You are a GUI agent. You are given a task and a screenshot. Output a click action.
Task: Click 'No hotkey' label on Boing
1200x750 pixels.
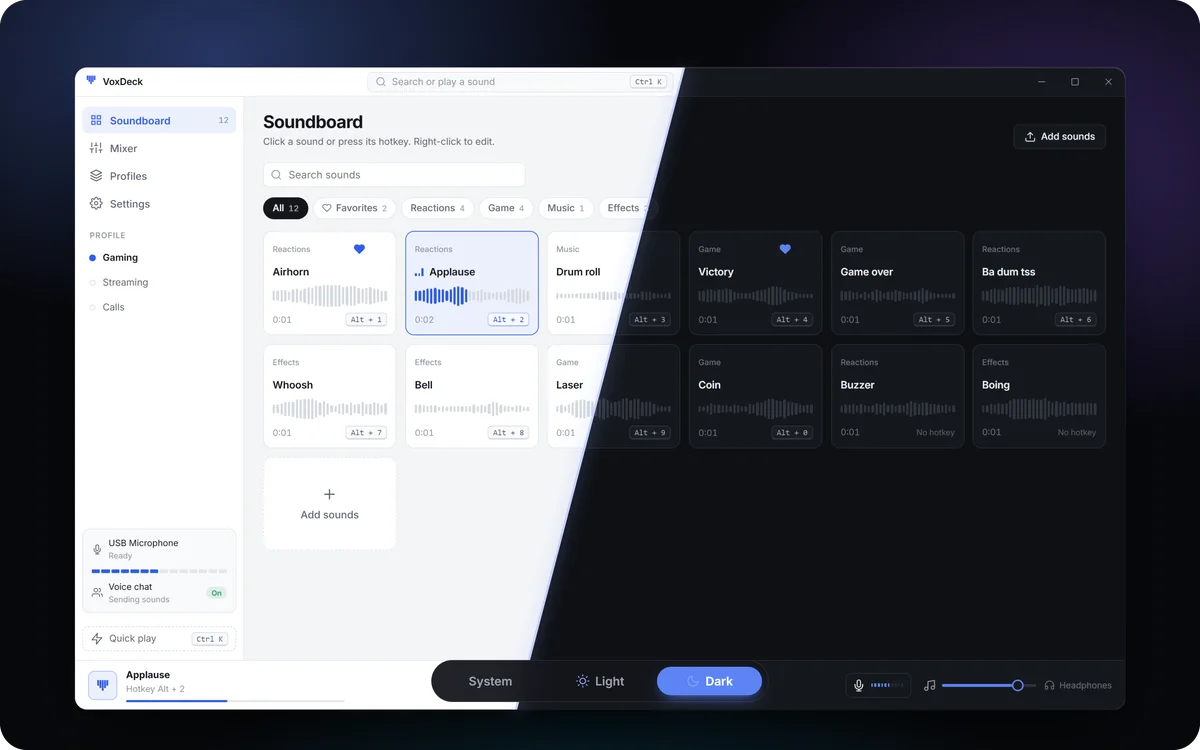click(x=1077, y=433)
